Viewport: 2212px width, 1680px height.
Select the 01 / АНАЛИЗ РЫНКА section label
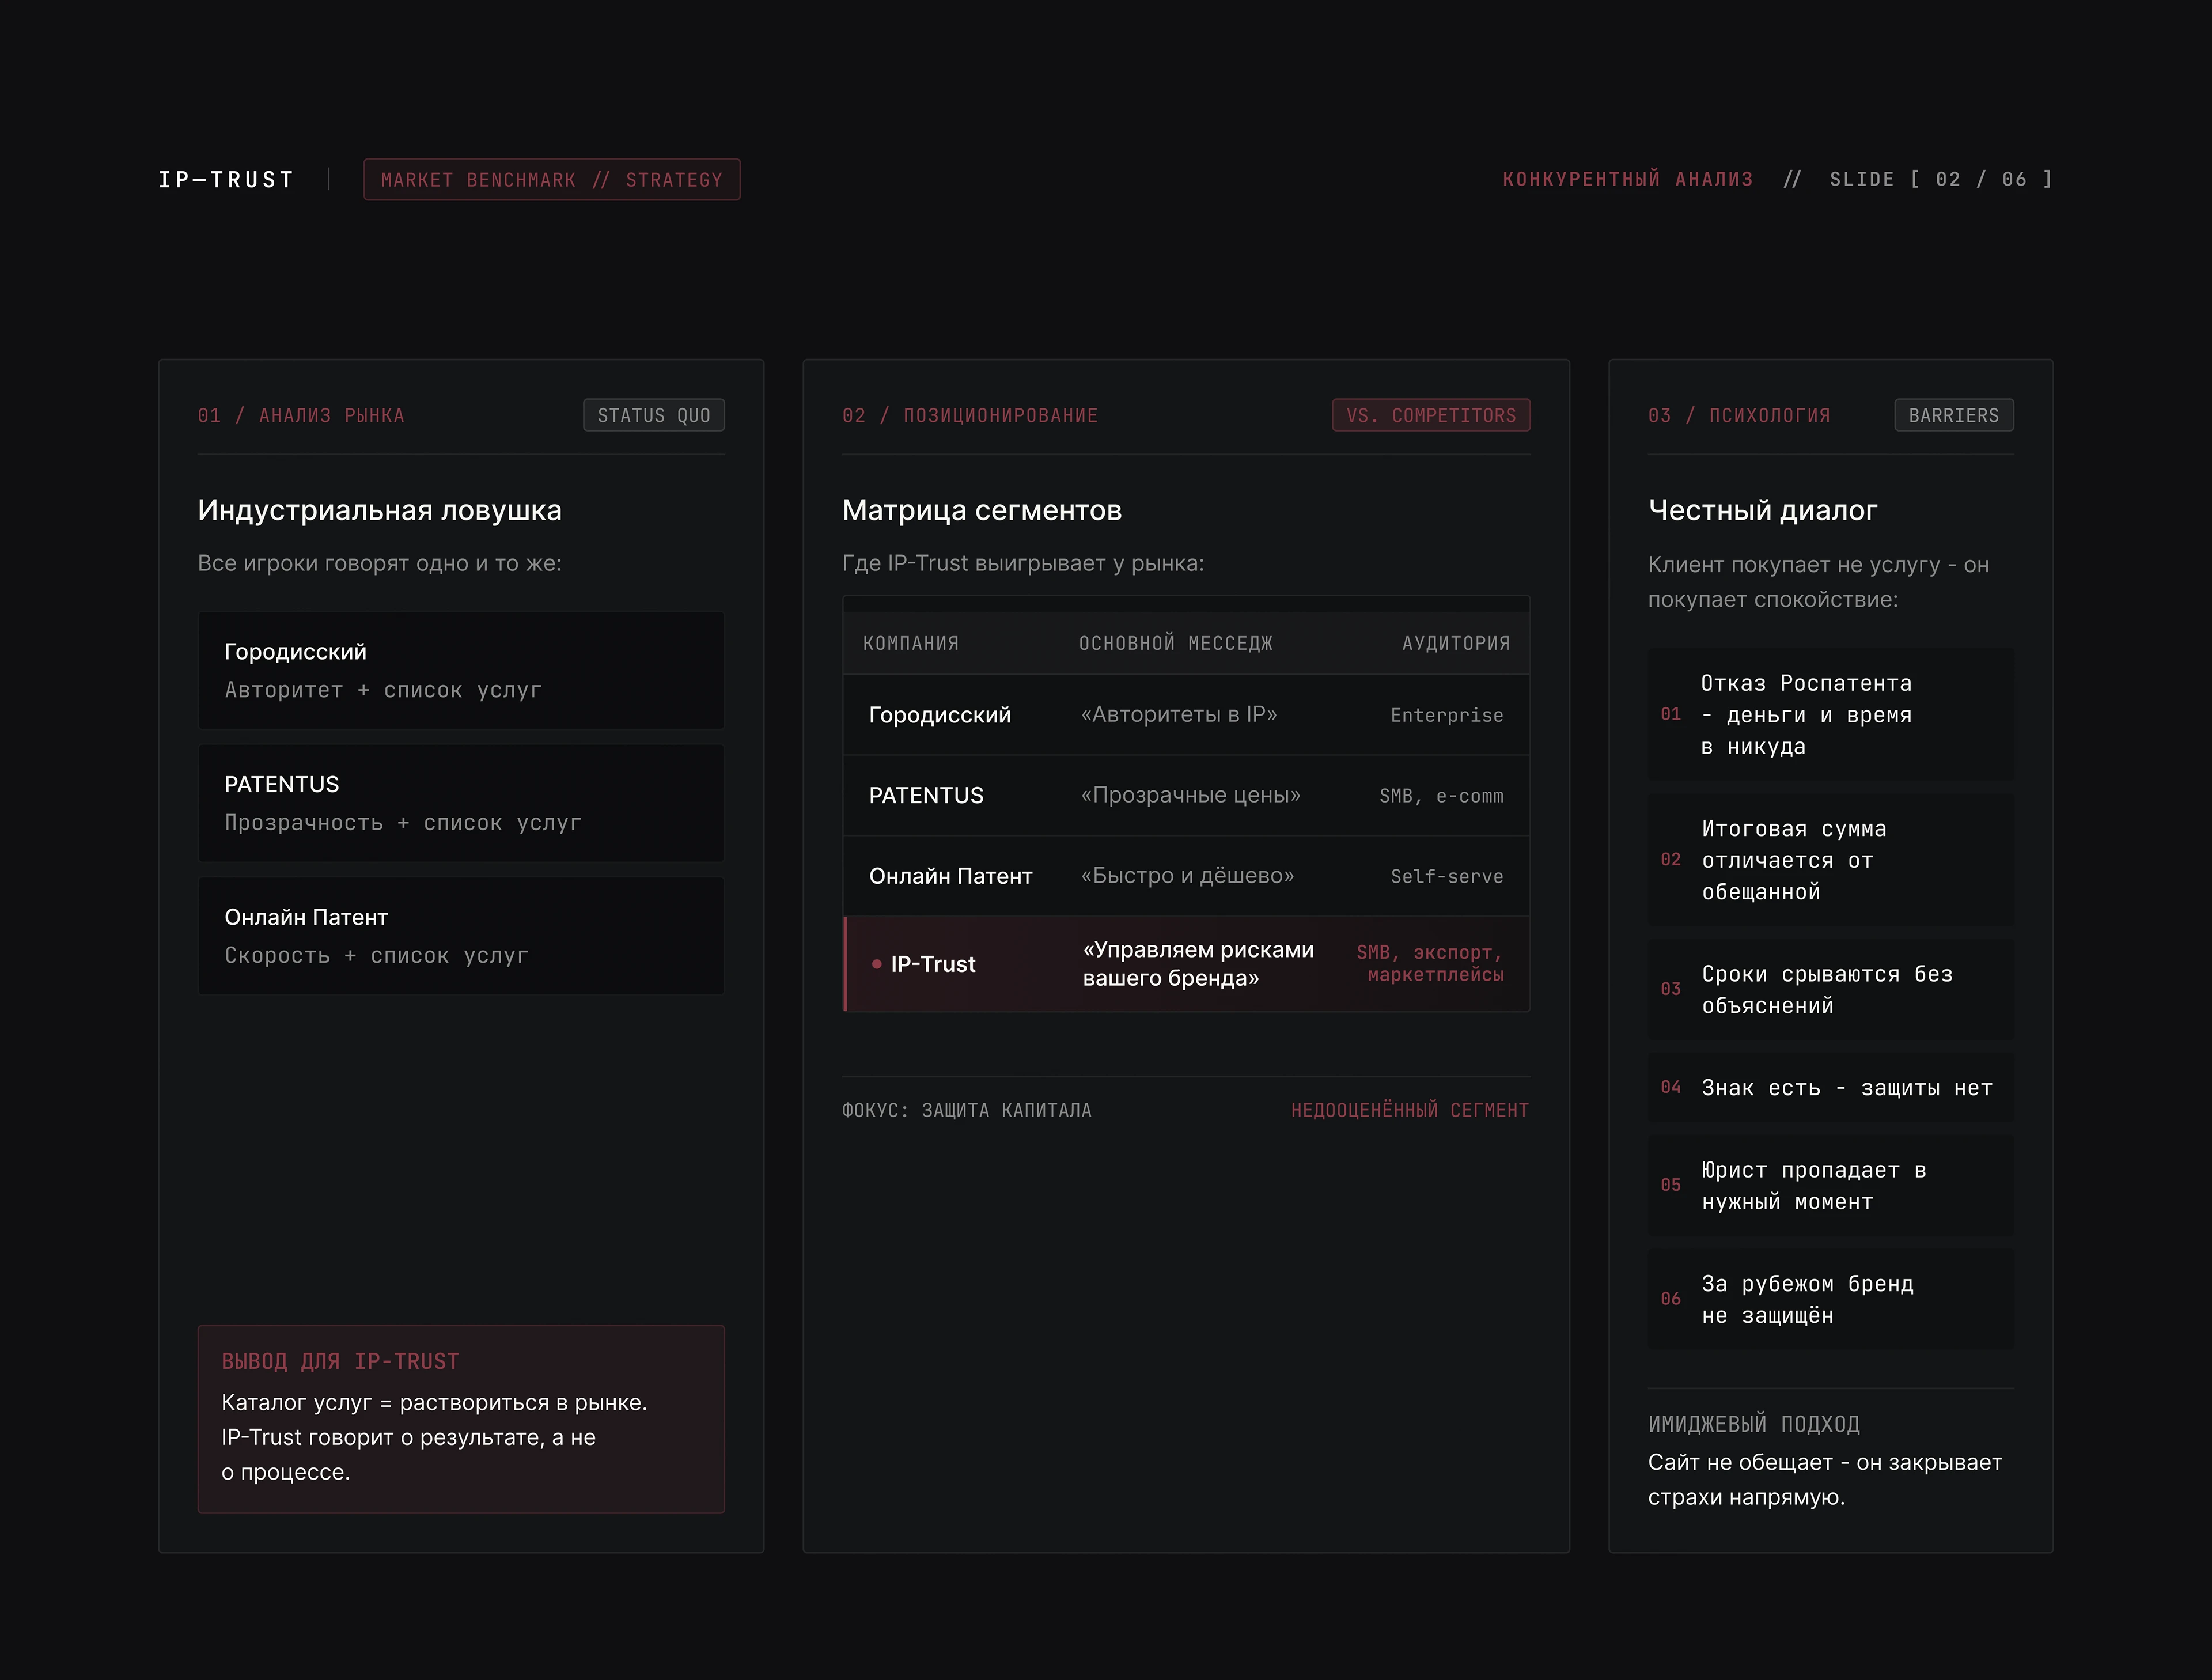click(x=301, y=415)
